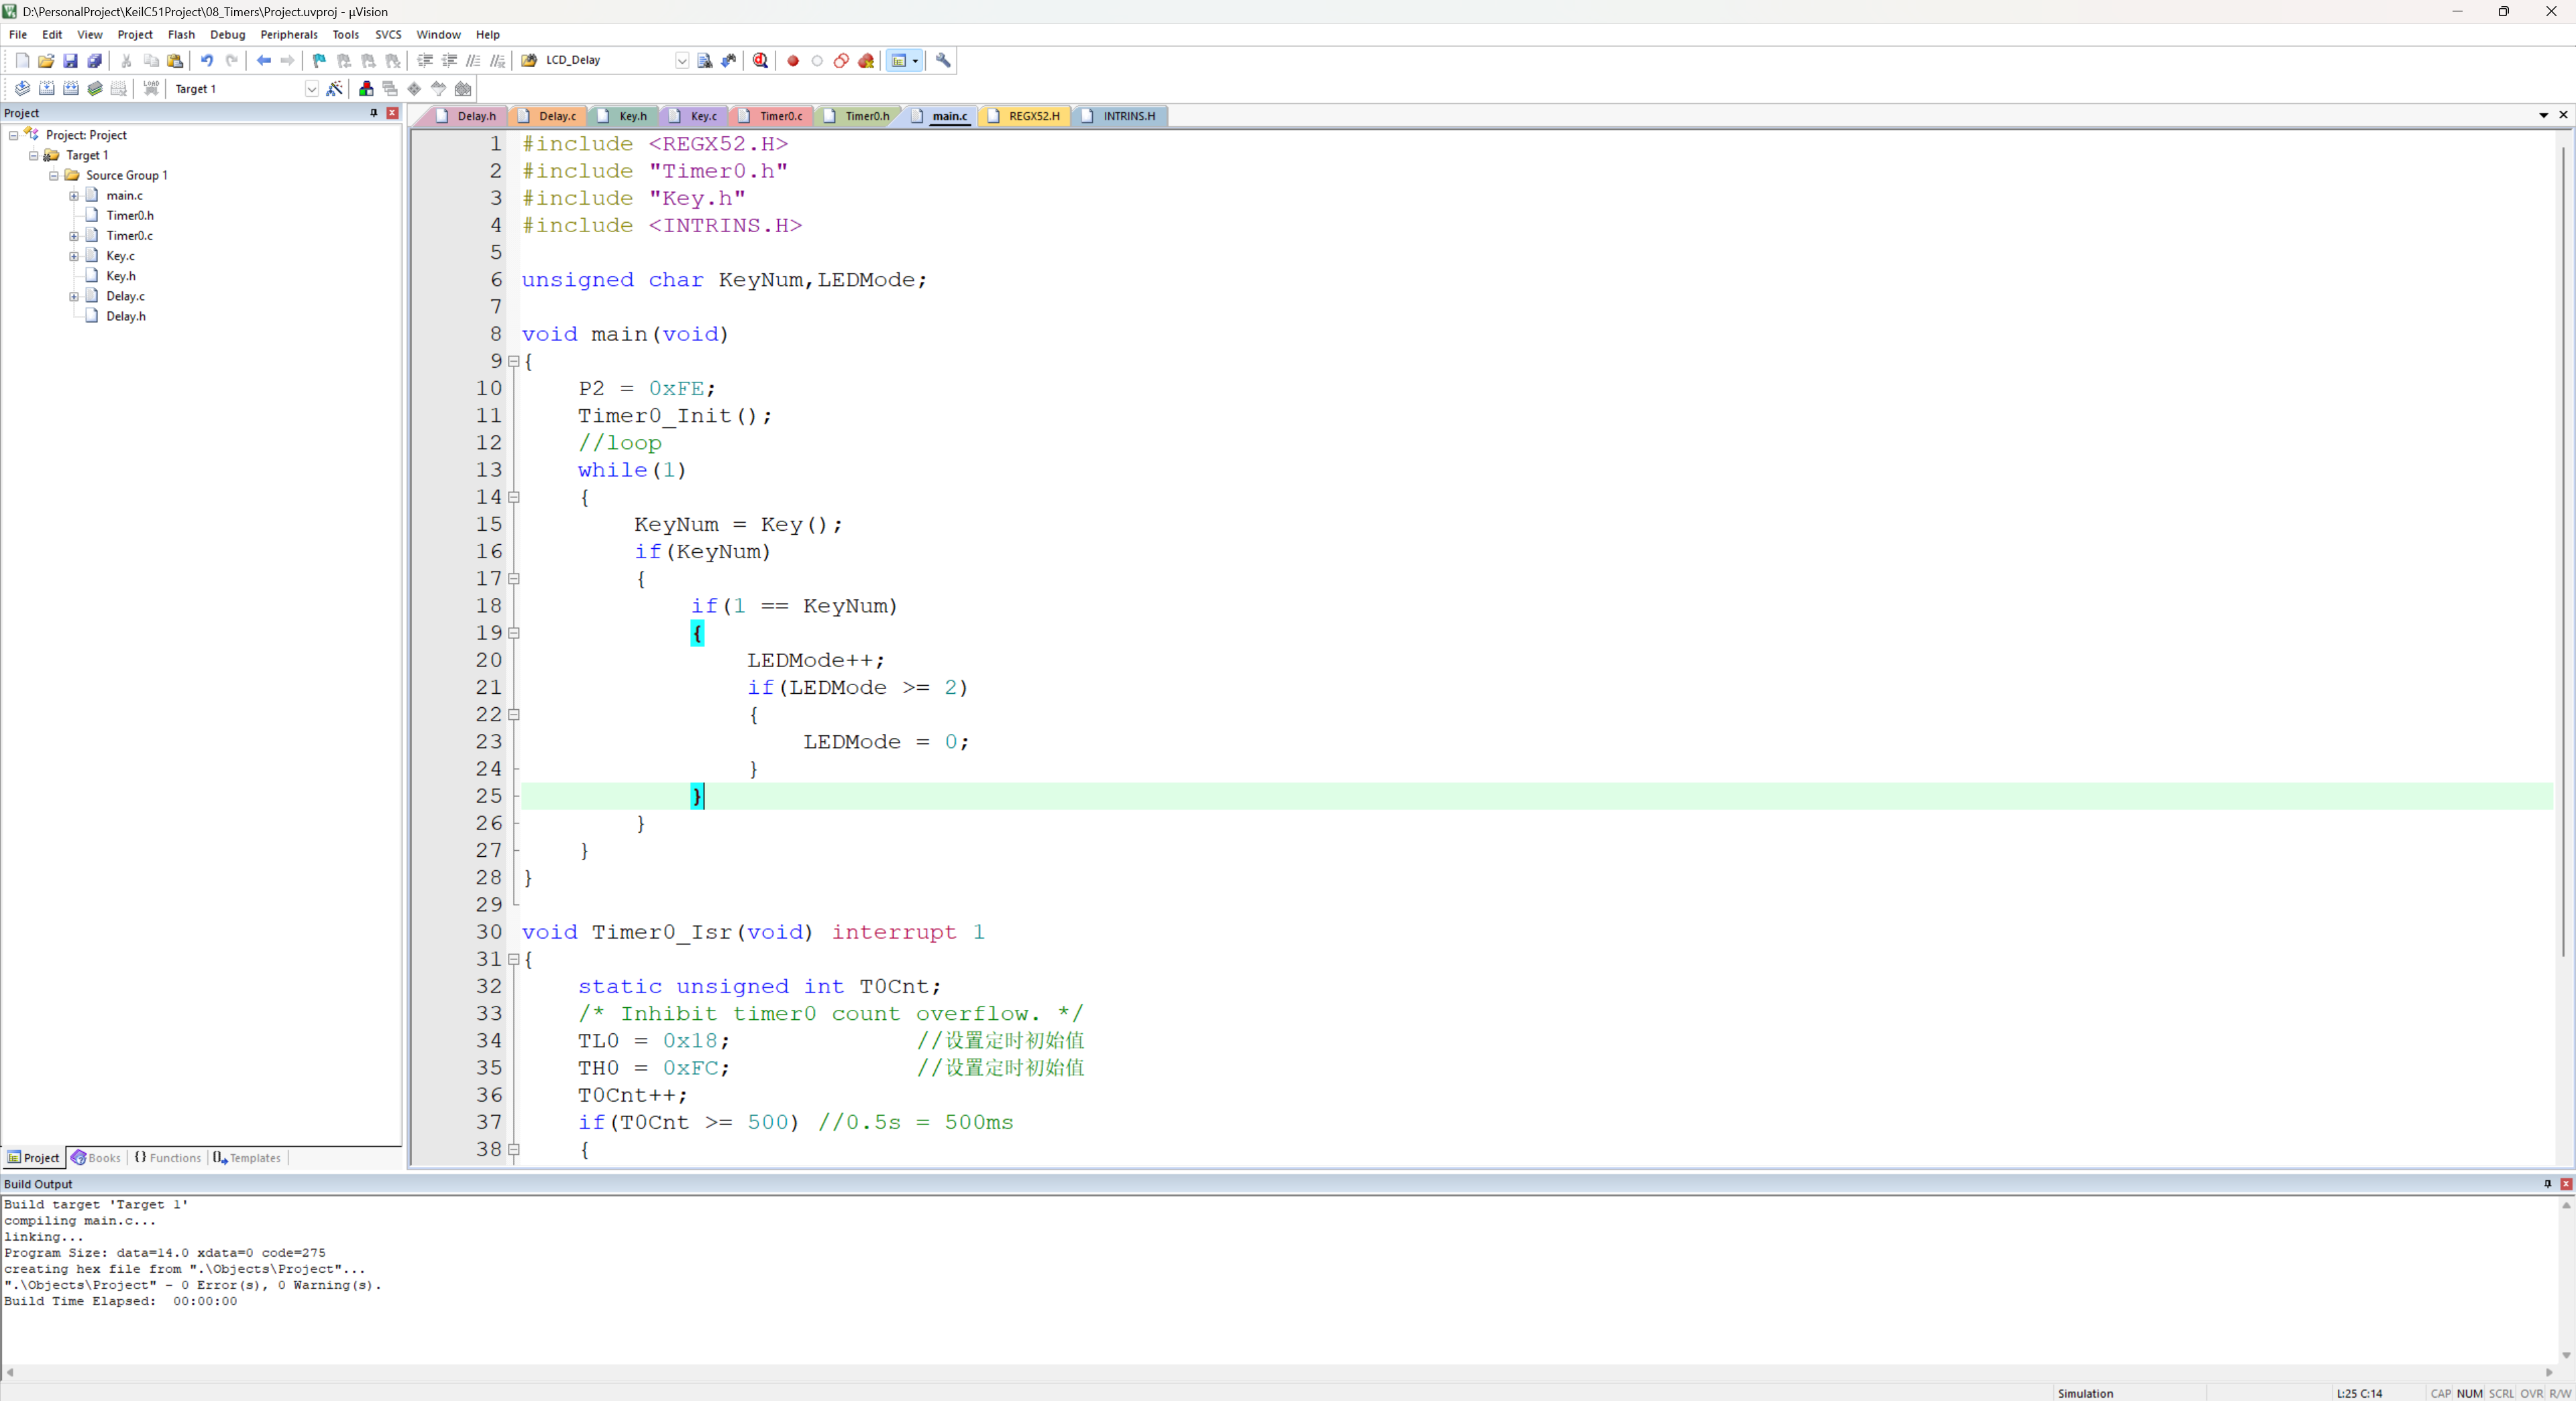
Task: Open Find in Files toolbar icon
Action: tap(529, 60)
